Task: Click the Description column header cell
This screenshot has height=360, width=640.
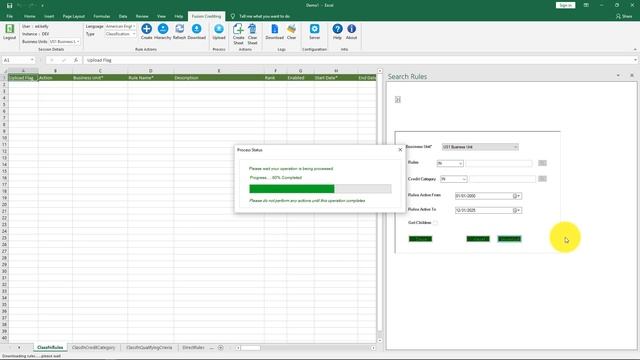Action: (x=219, y=78)
